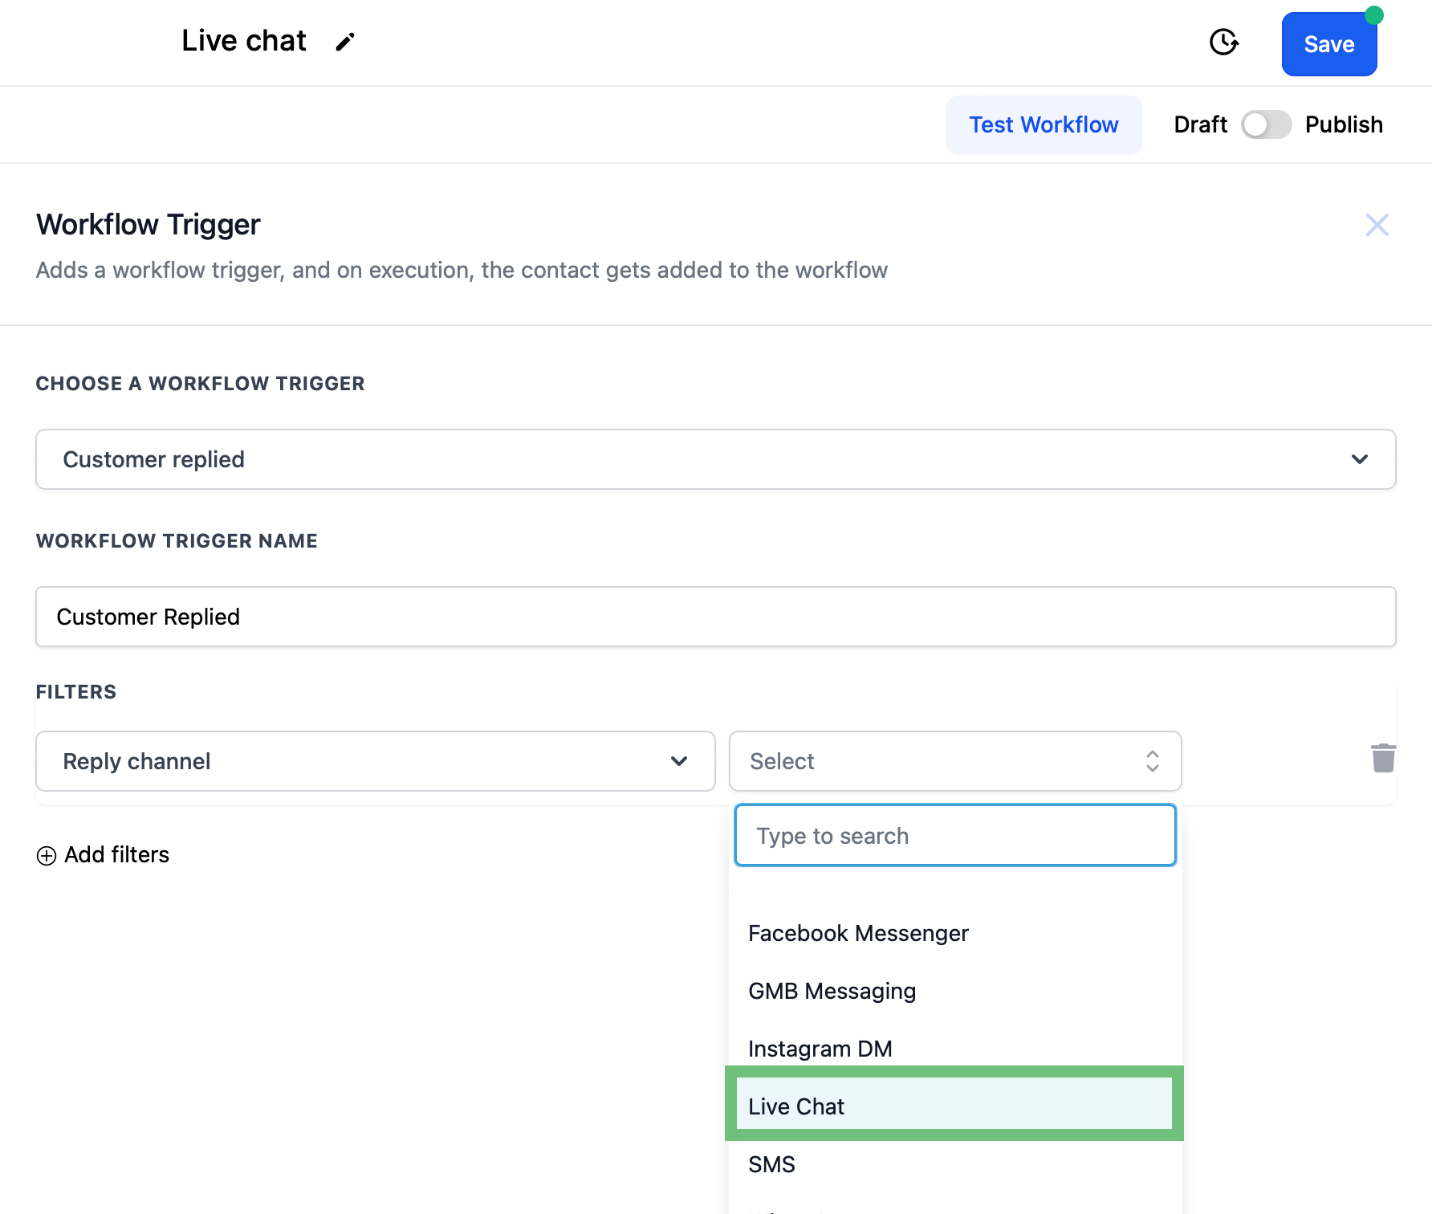1432x1214 pixels.
Task: Focus the Type to search box
Action: coord(955,835)
